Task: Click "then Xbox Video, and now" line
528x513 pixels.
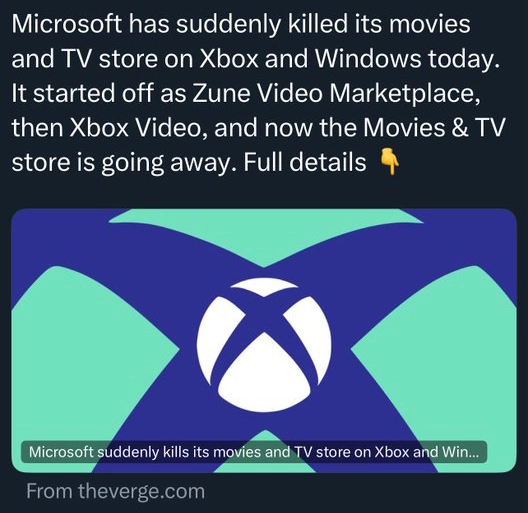Action: 163,127
